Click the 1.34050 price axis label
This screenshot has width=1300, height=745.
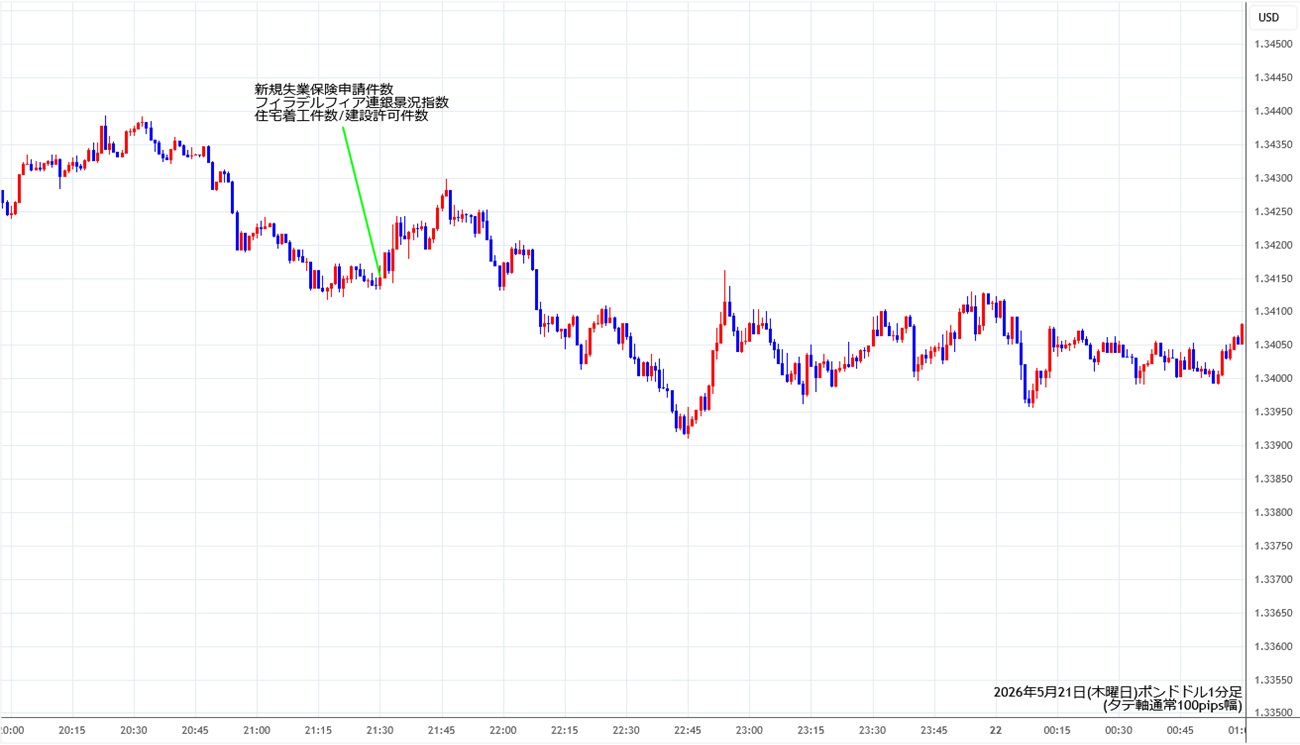pyautogui.click(x=1273, y=345)
